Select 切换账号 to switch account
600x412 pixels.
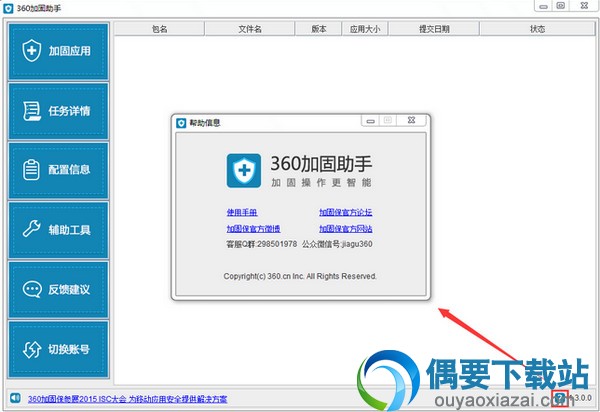59,349
